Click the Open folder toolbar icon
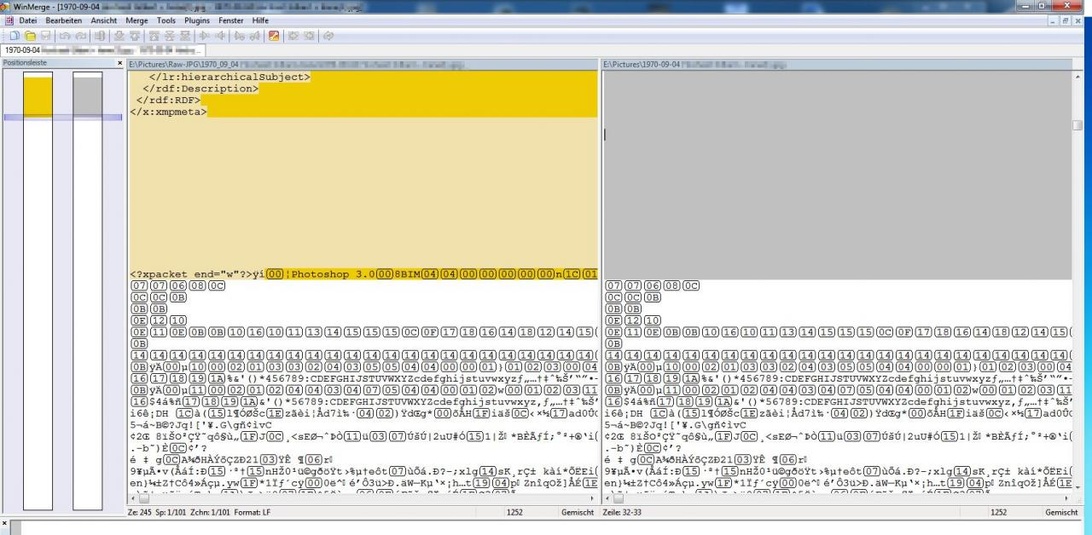Screen dimensions: 1092x535 click(31, 36)
